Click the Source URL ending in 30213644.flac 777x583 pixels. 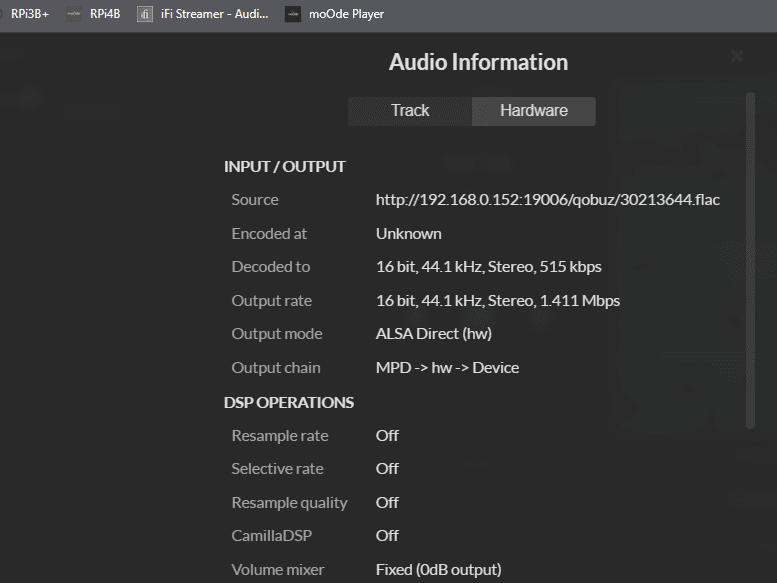pos(547,200)
